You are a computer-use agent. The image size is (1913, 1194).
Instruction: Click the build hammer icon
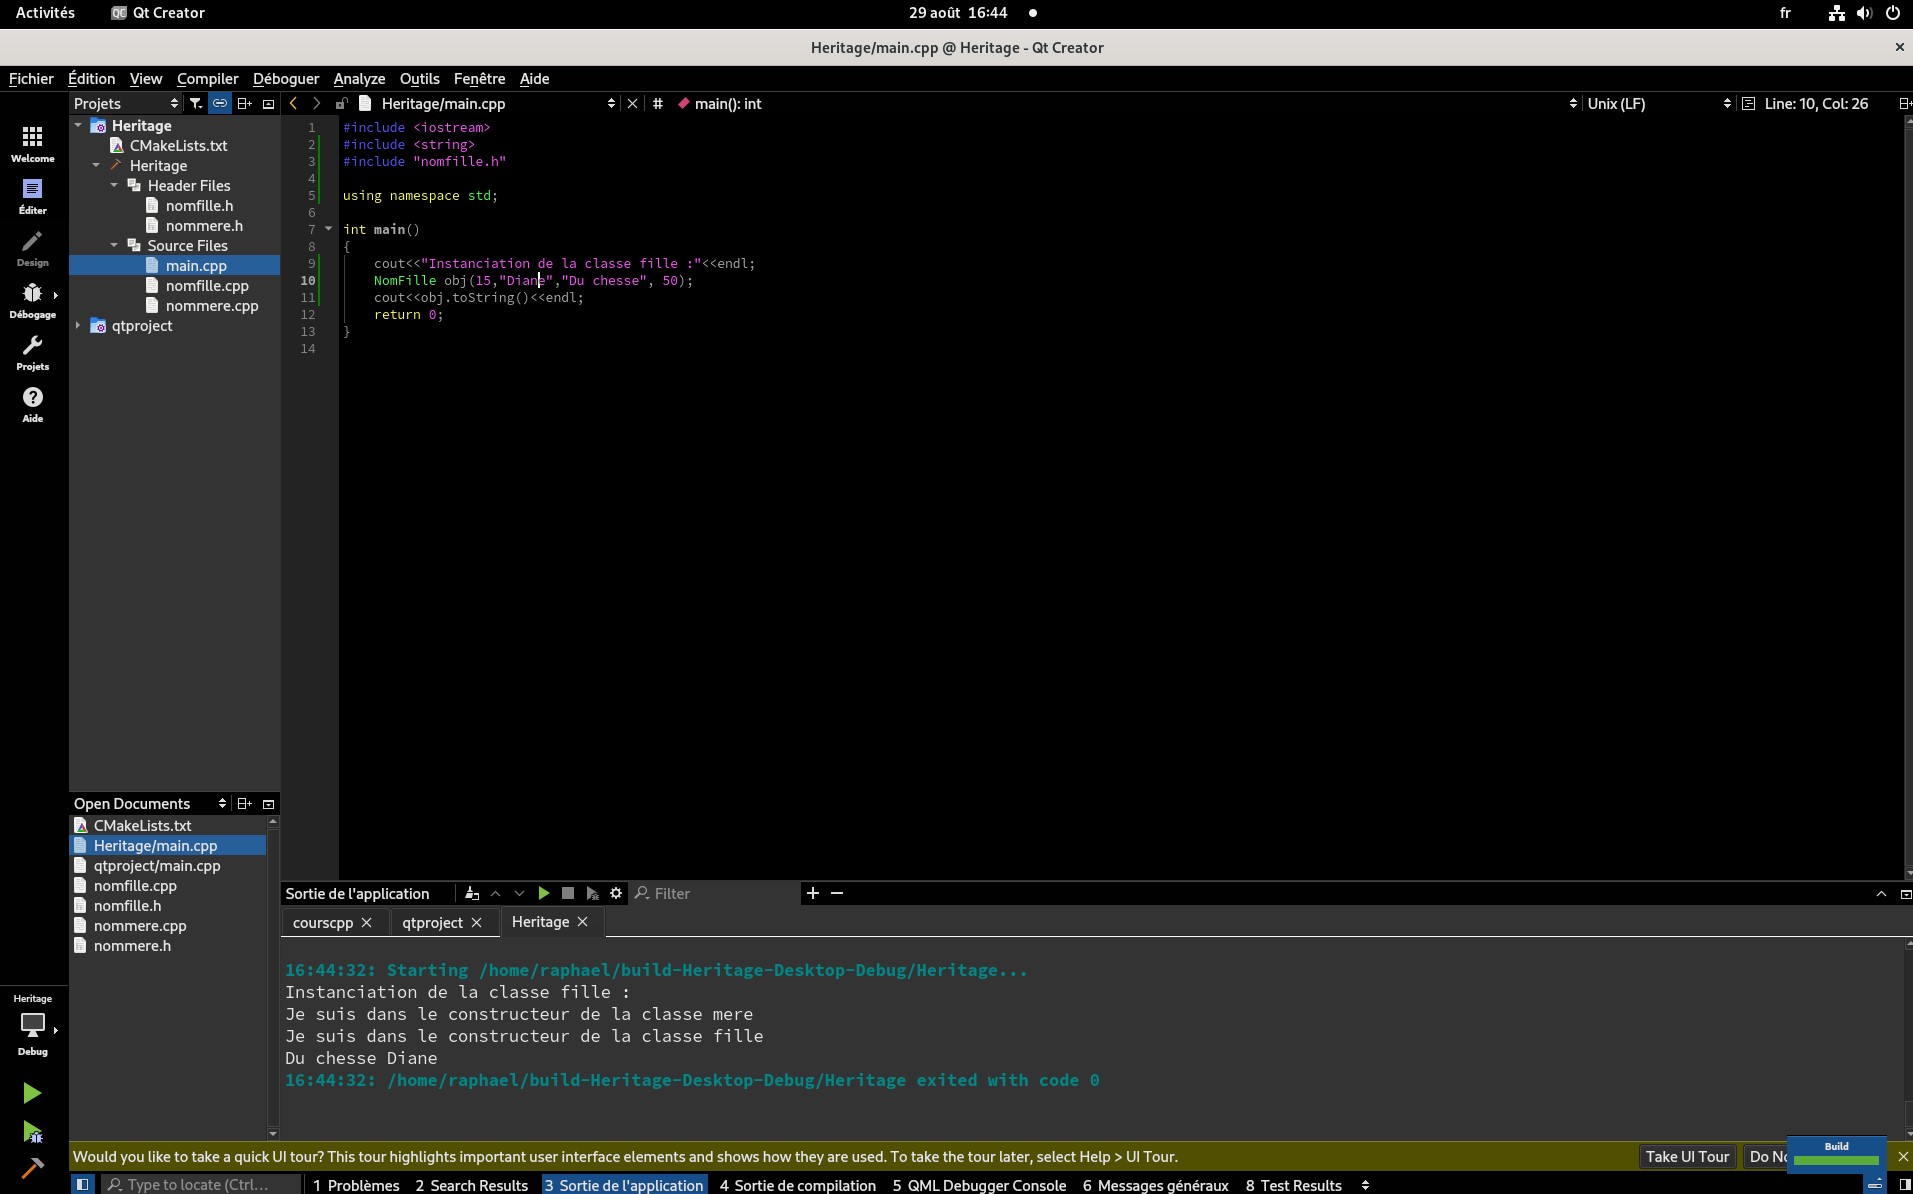(x=32, y=1168)
